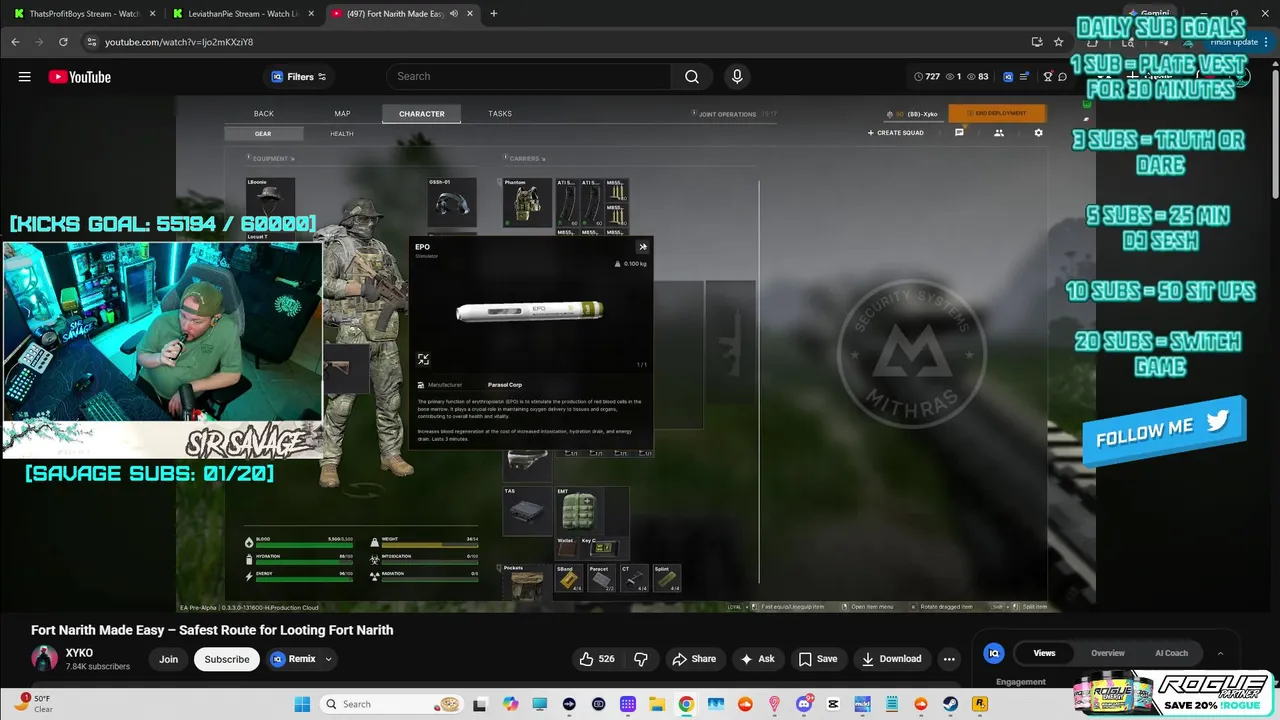The width and height of the screenshot is (1280, 720).
Task: Open the vidIQ Filters button
Action: tap(298, 77)
